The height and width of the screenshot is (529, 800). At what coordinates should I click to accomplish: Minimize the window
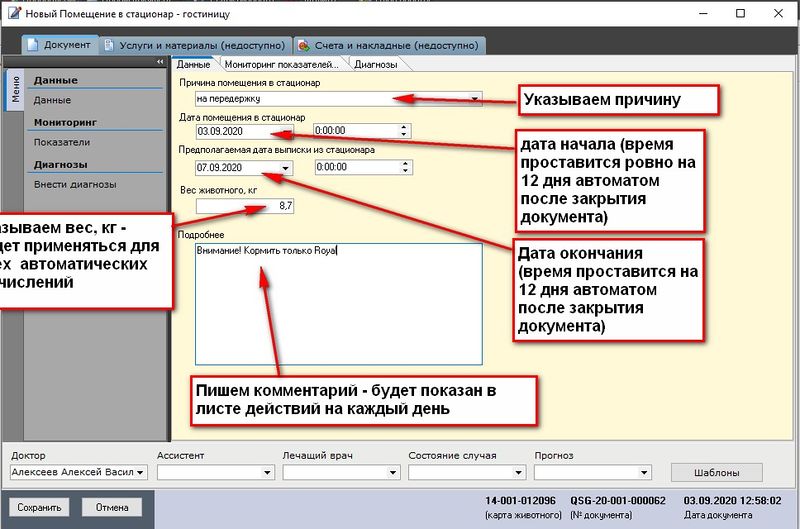pyautogui.click(x=703, y=13)
